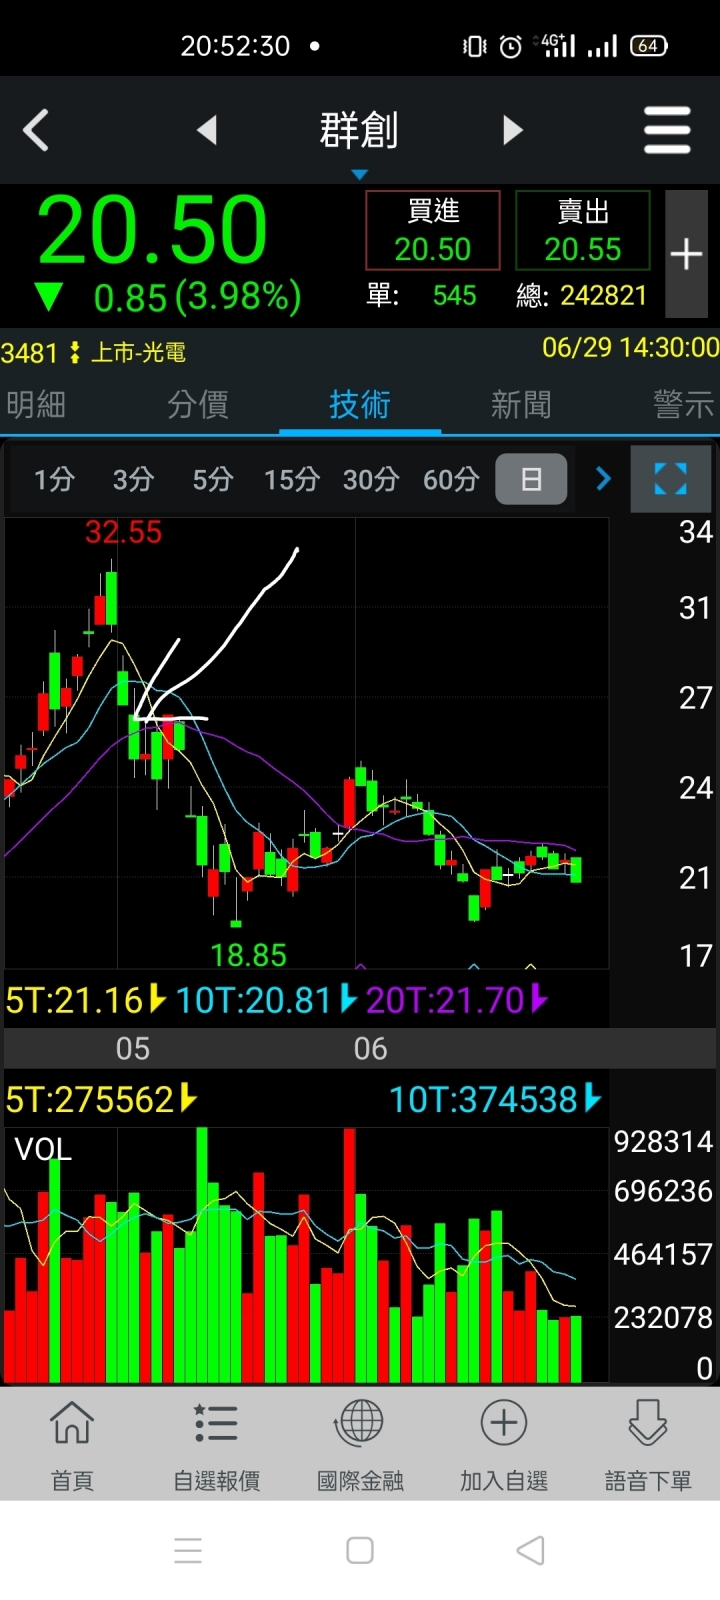Open the 警示 tab
The height and width of the screenshot is (1600, 720).
tap(684, 404)
